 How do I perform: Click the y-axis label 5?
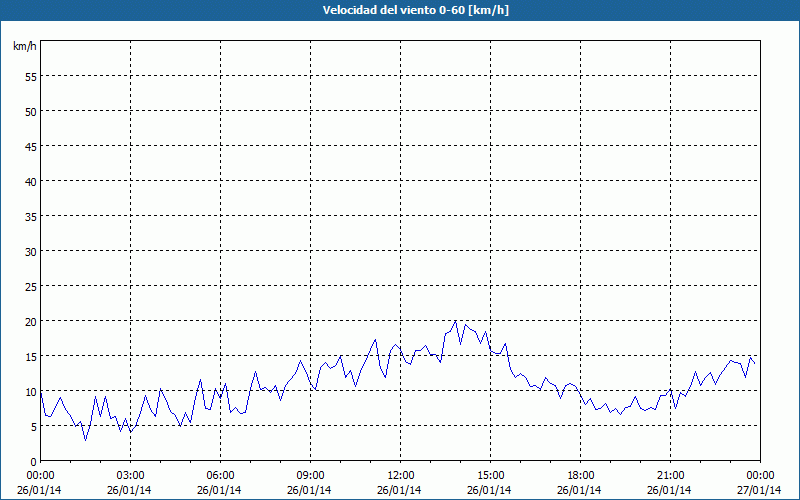point(34,427)
